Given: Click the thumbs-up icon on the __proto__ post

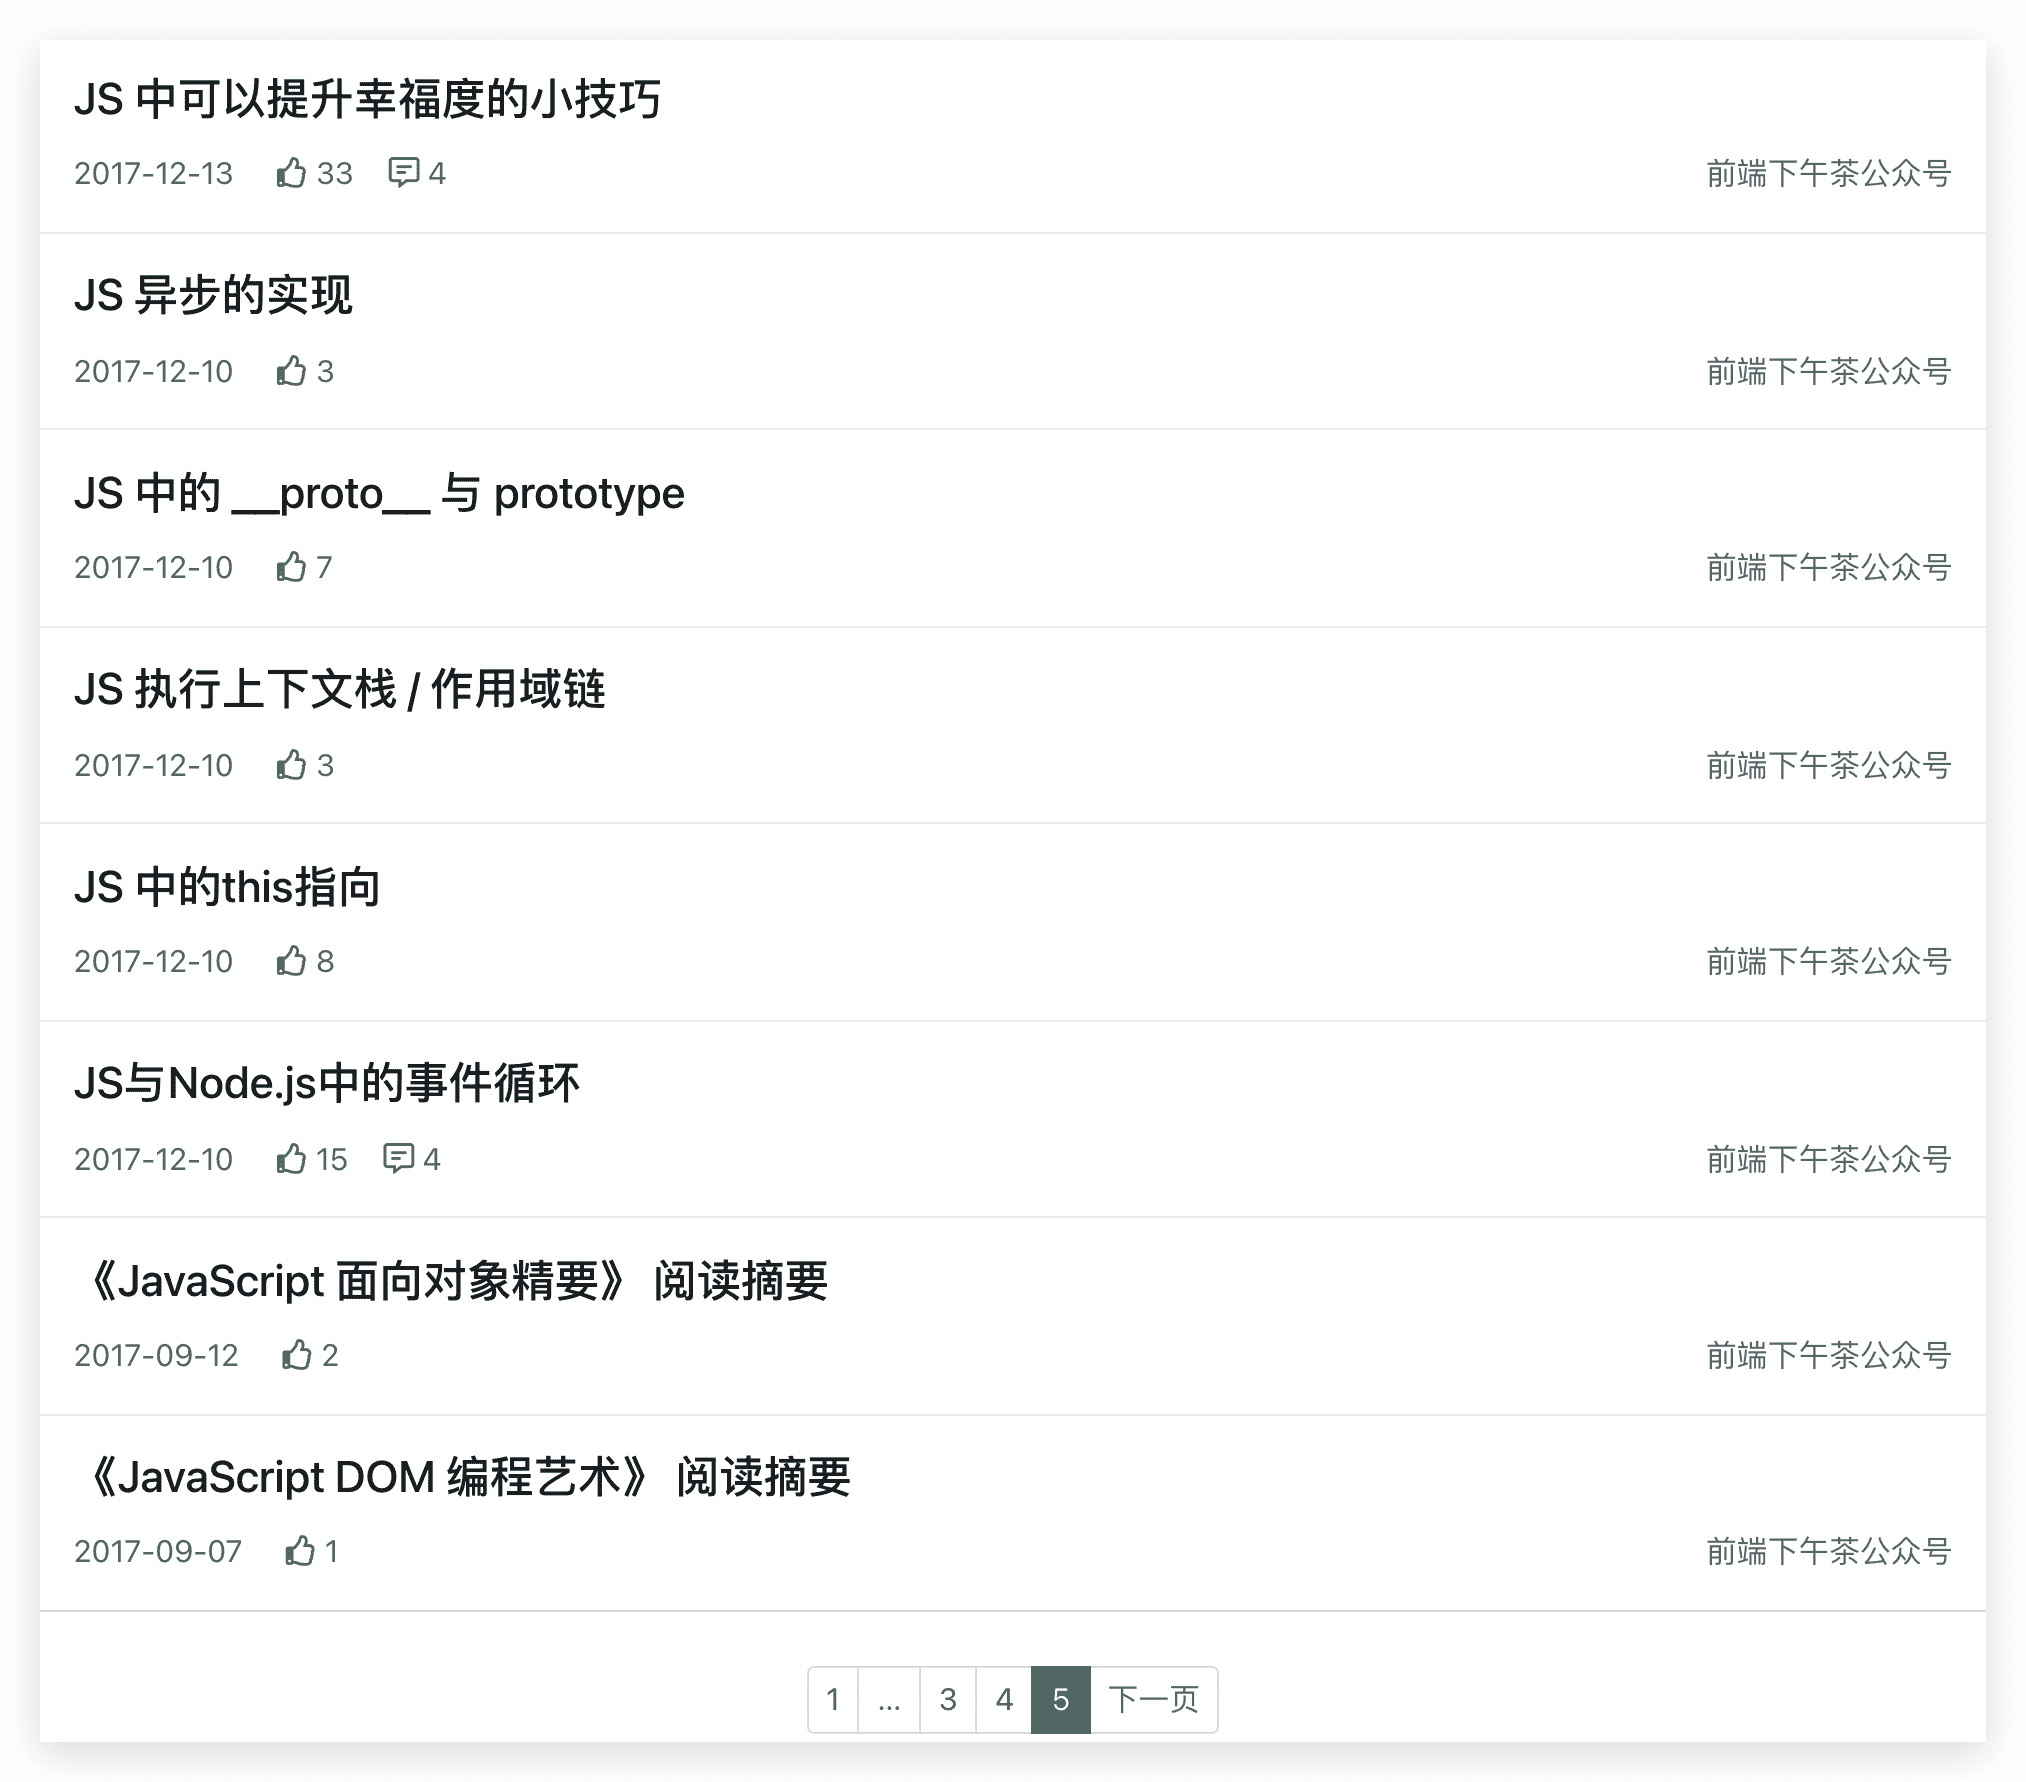Looking at the screenshot, I should (x=291, y=567).
